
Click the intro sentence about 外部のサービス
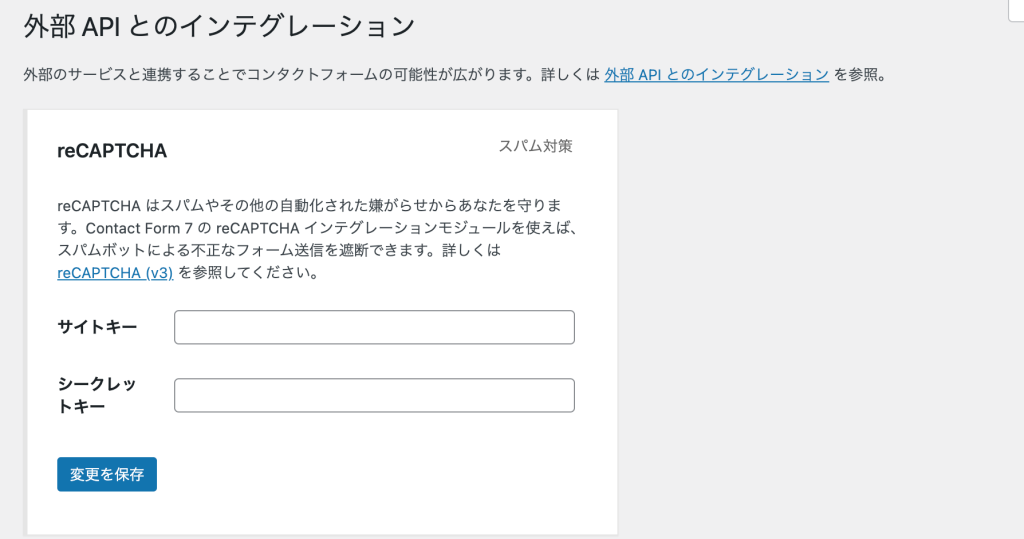coord(311,75)
